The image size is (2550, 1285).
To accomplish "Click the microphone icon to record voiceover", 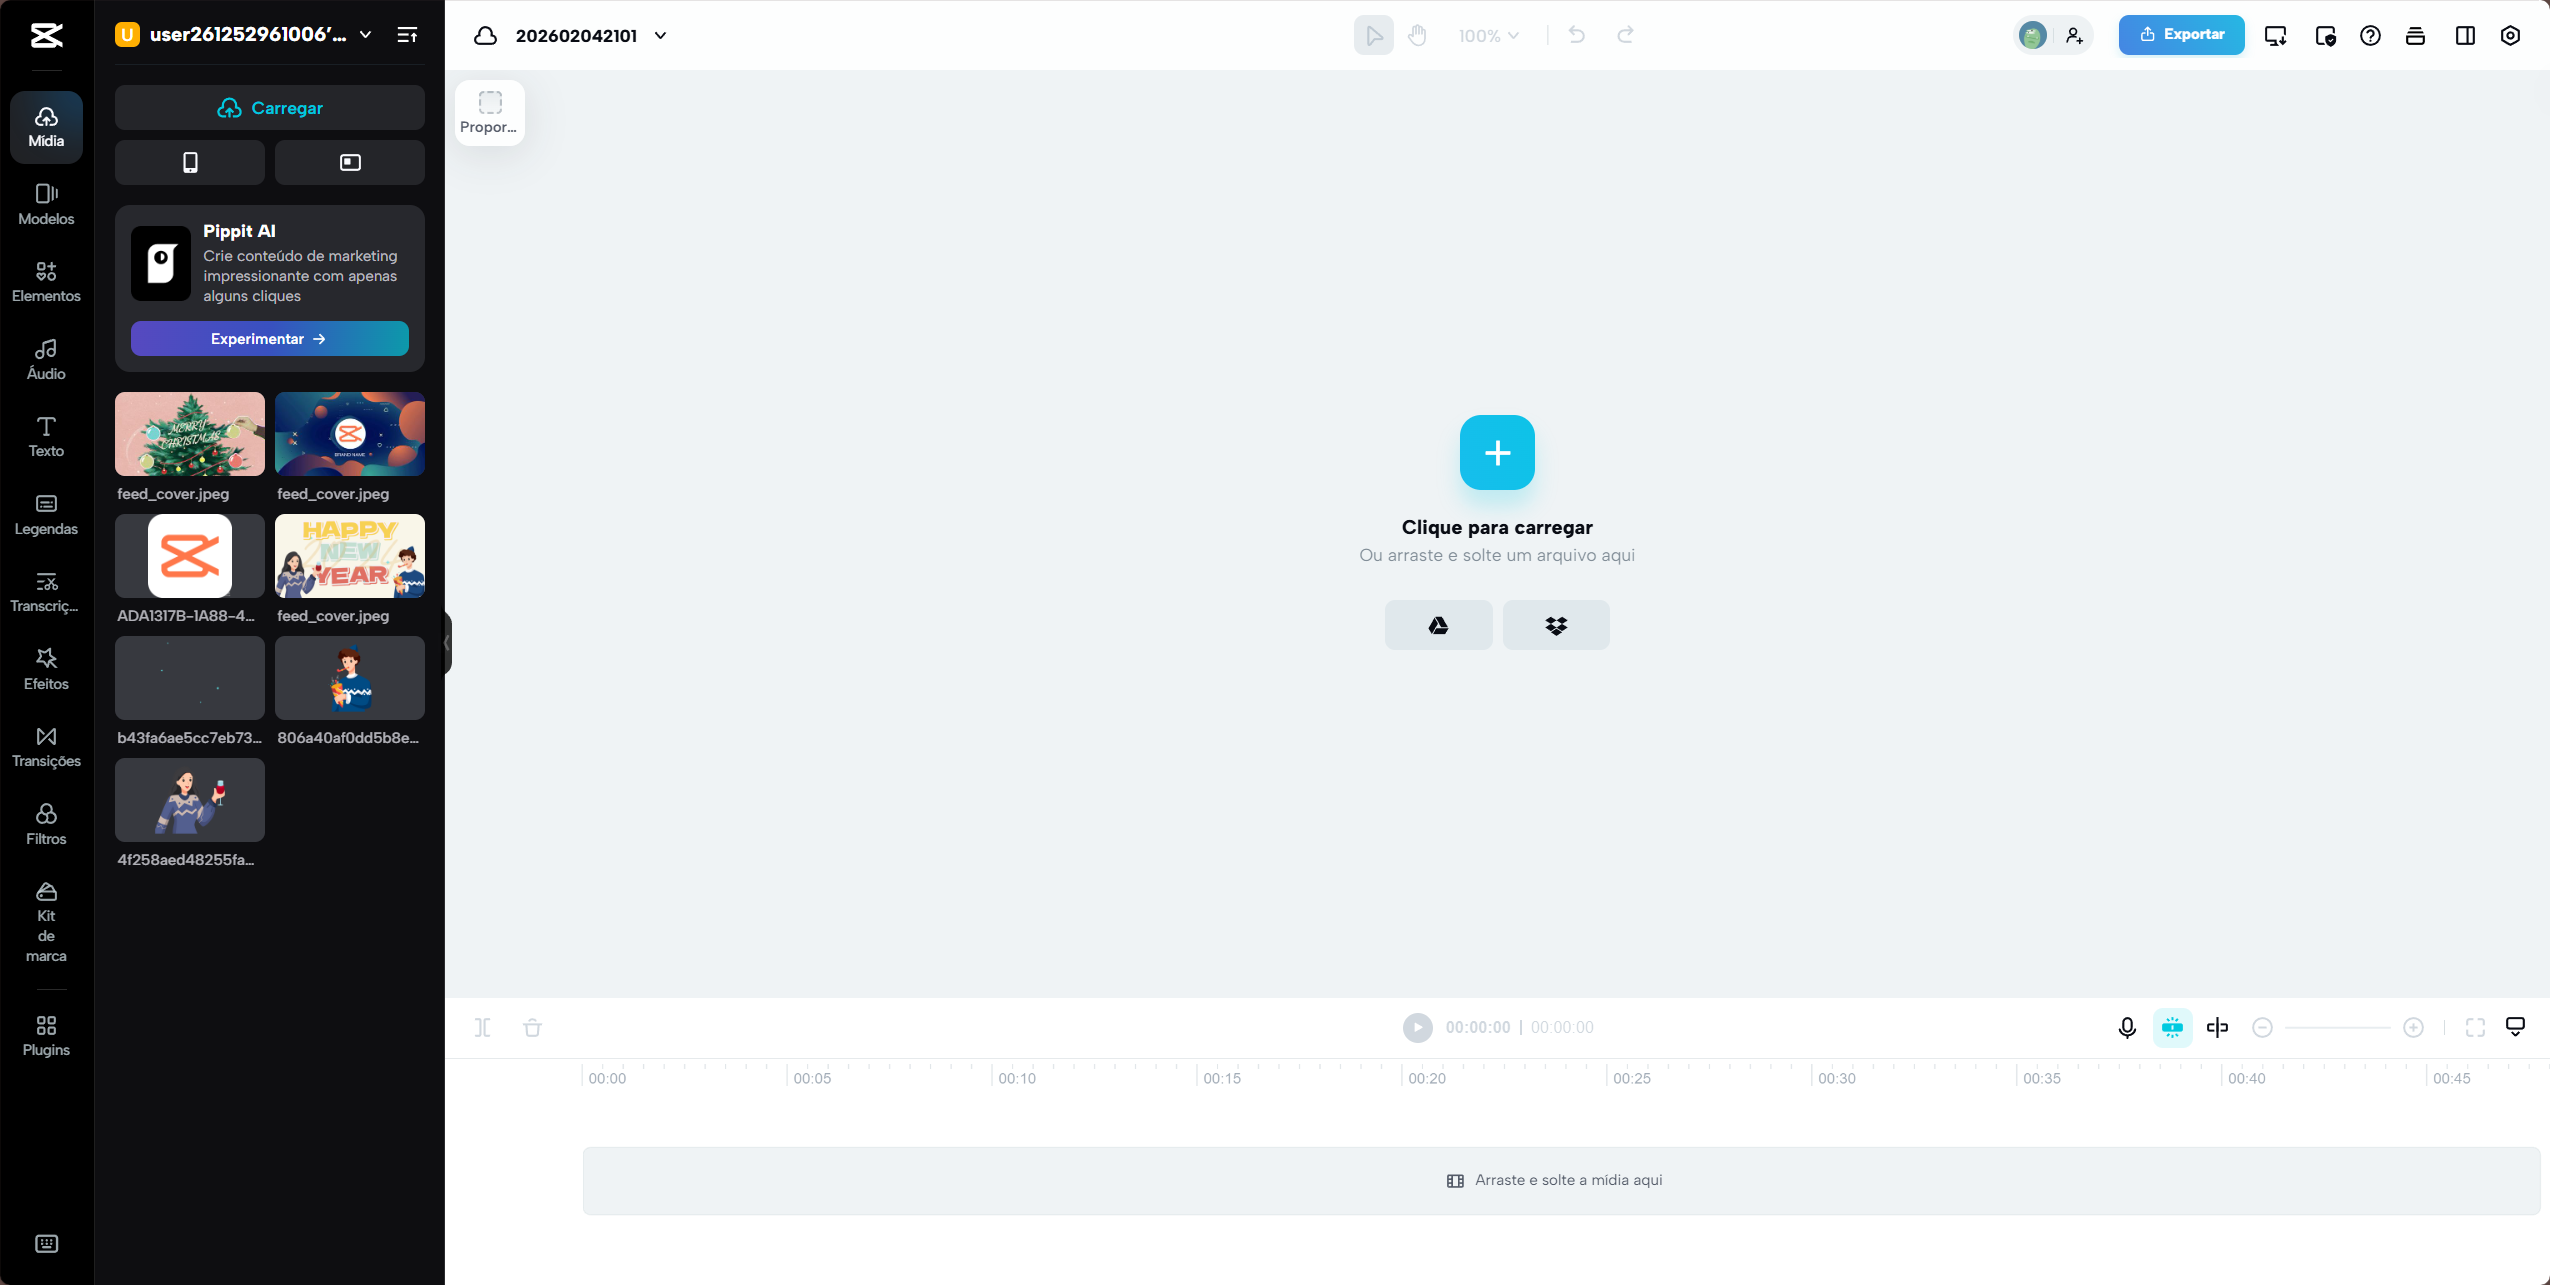I will [x=2125, y=1027].
